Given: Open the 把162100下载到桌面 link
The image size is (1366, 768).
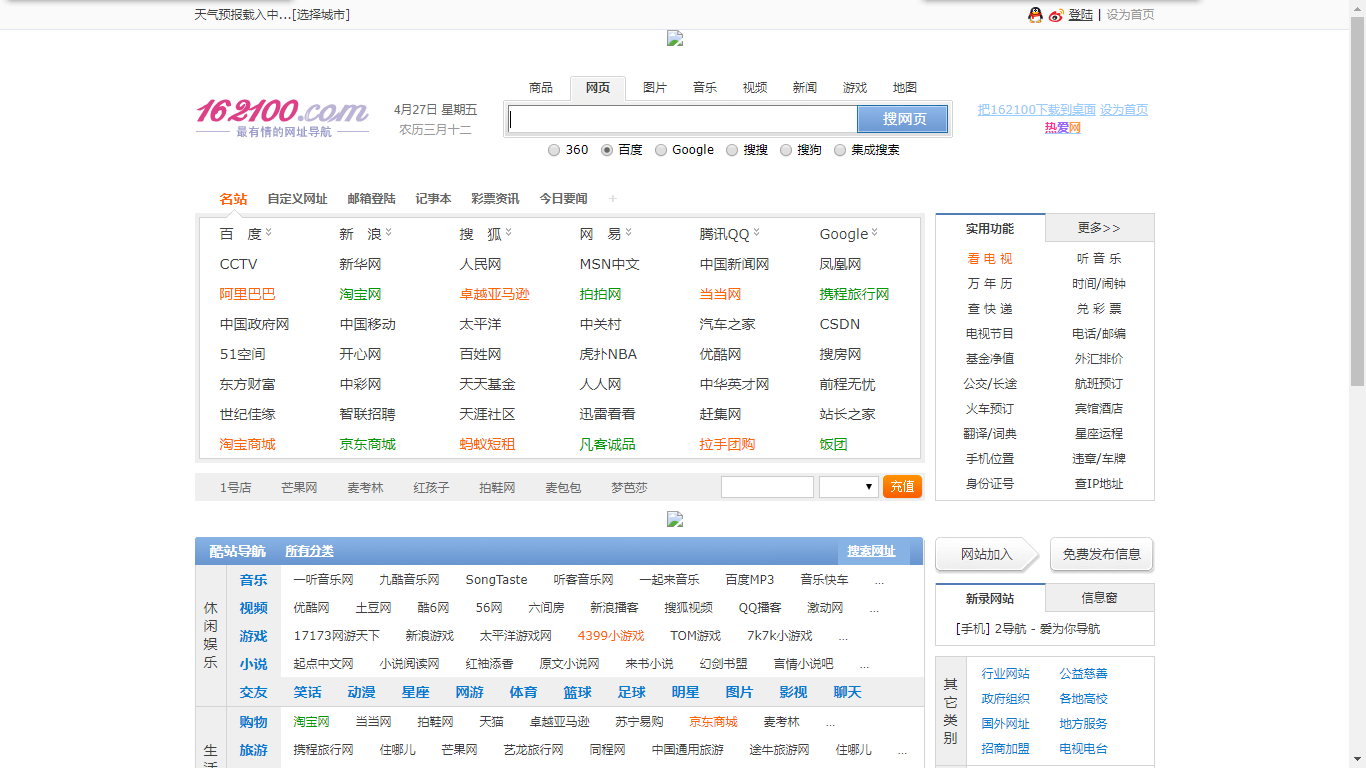Looking at the screenshot, I should [x=1037, y=110].
